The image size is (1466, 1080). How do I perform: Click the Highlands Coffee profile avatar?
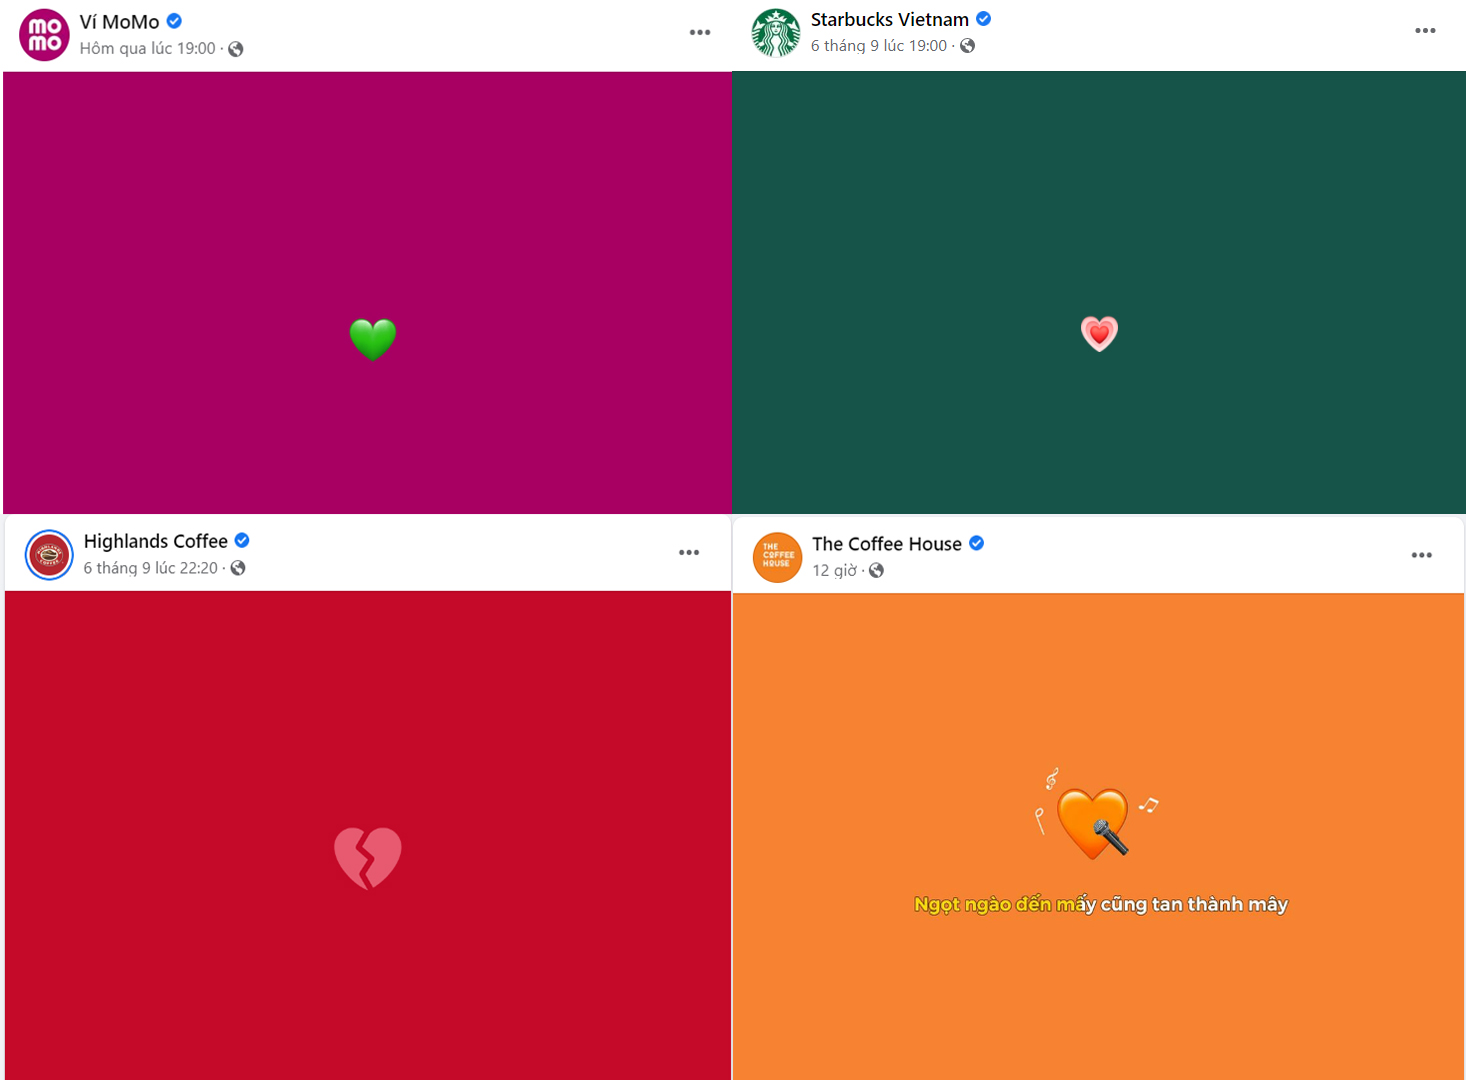(x=49, y=555)
